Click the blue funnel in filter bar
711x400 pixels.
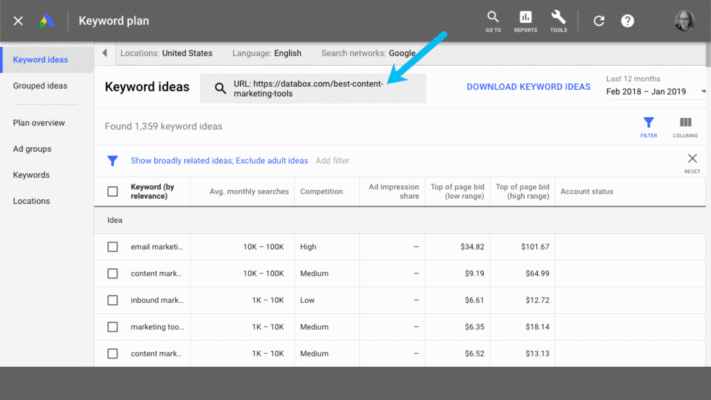(112, 161)
